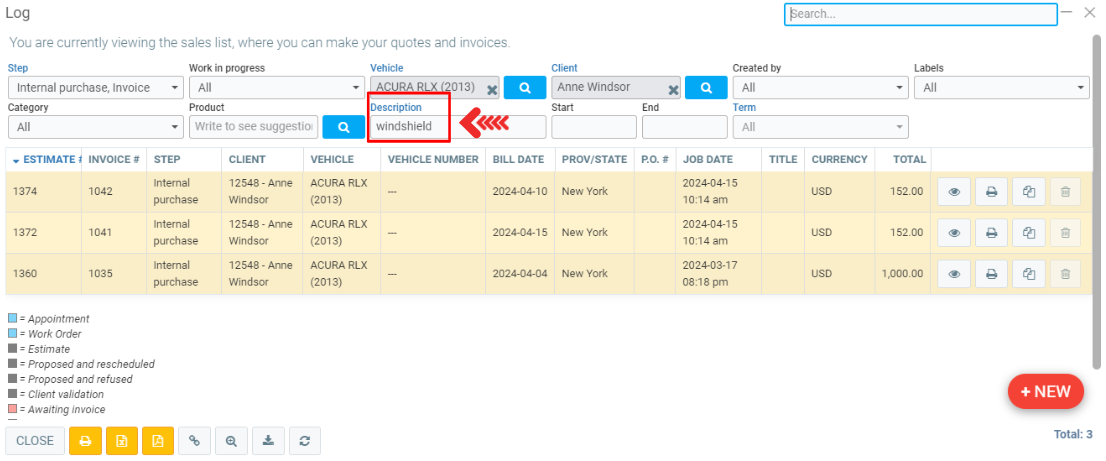Click the CLOSE button
1106x461 pixels.
pyautogui.click(x=35, y=441)
